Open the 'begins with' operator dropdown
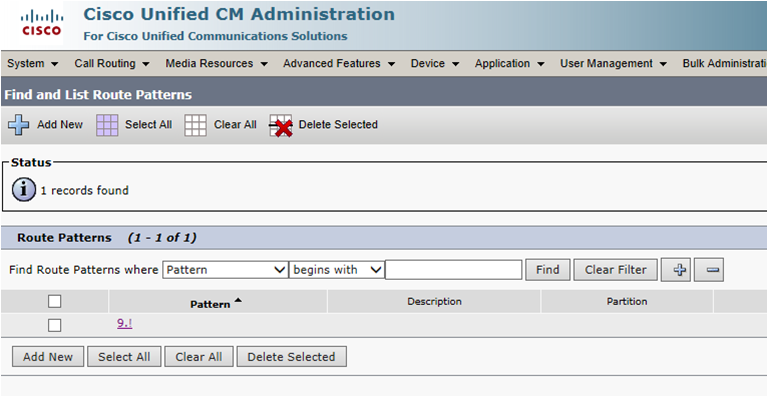 tap(336, 270)
